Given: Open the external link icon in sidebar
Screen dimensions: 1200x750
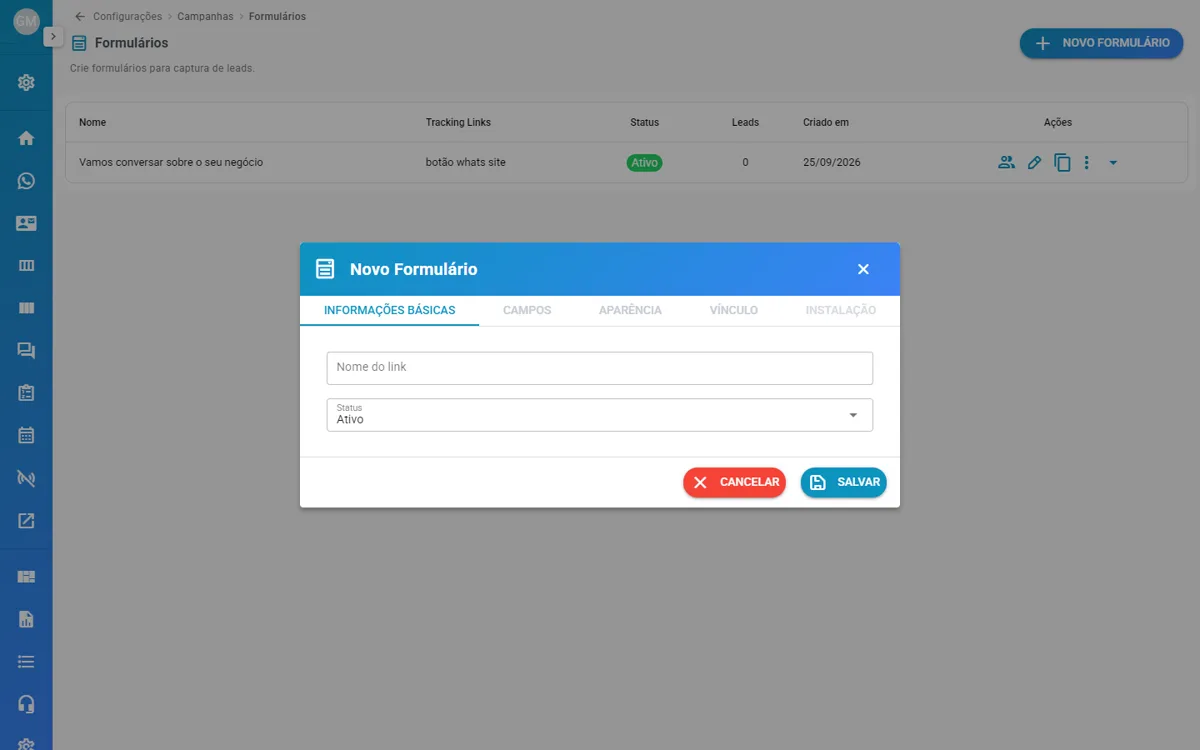Looking at the screenshot, I should pos(26,520).
